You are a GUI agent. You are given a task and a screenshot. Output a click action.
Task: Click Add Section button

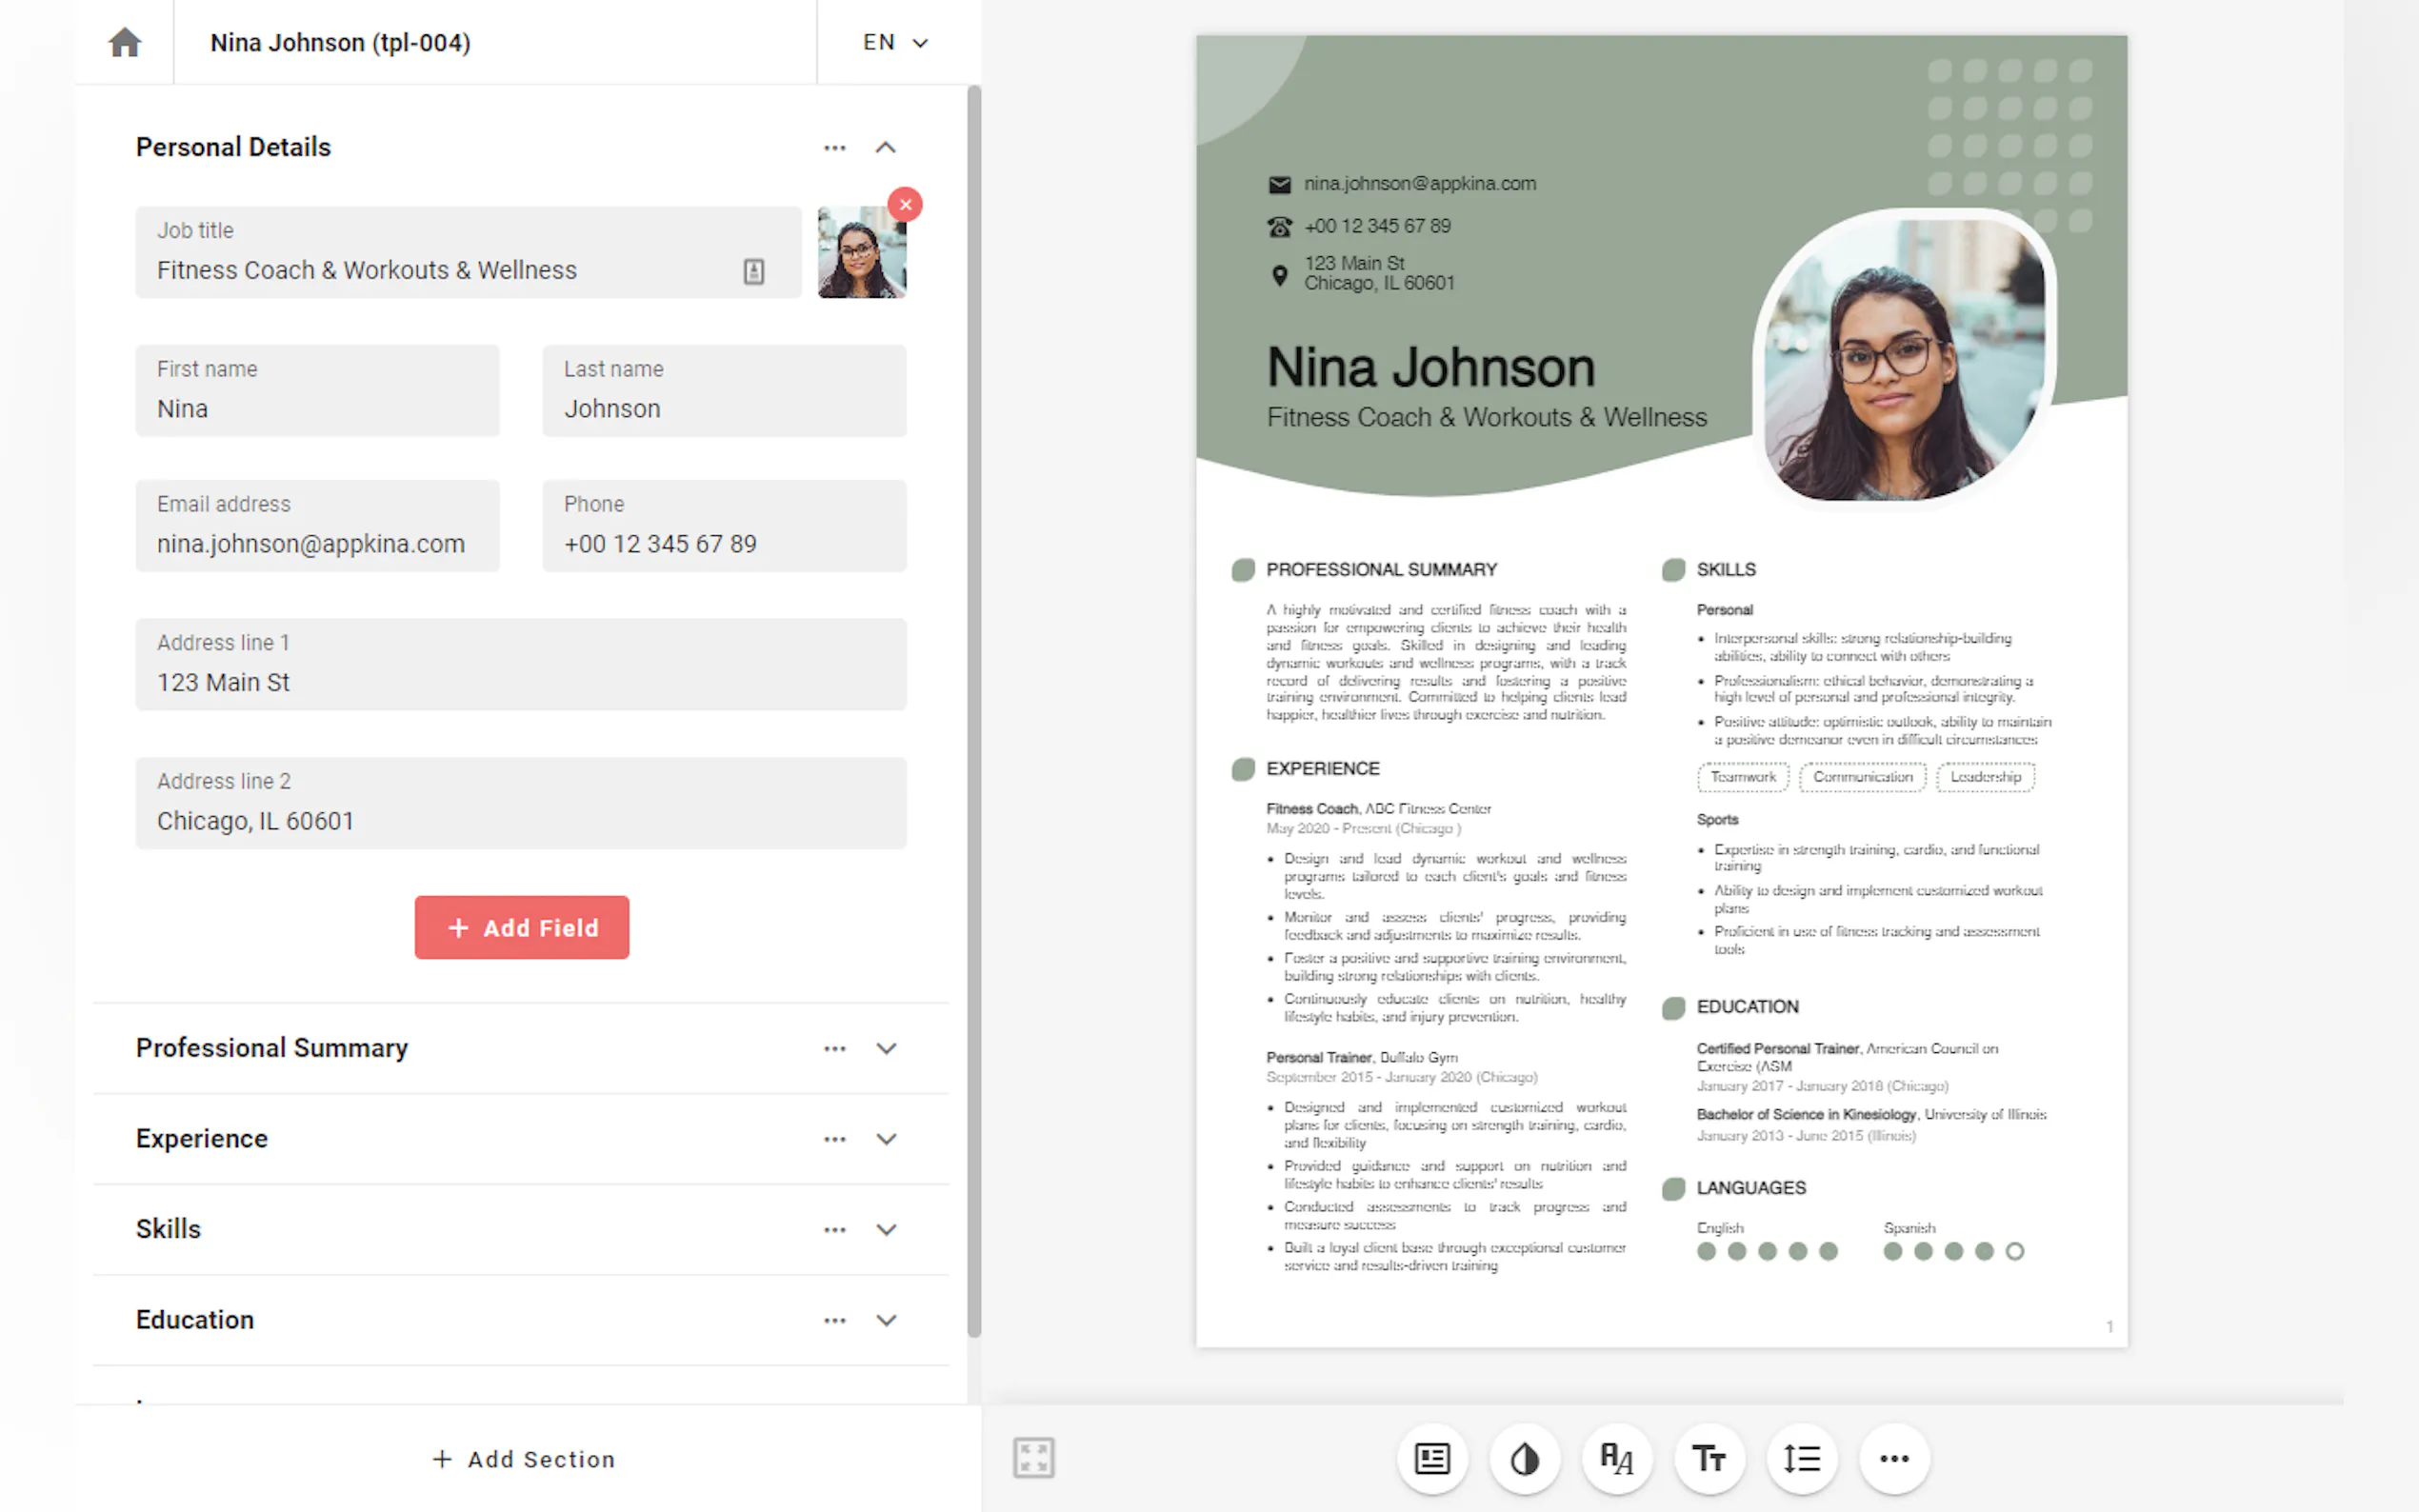(523, 1459)
